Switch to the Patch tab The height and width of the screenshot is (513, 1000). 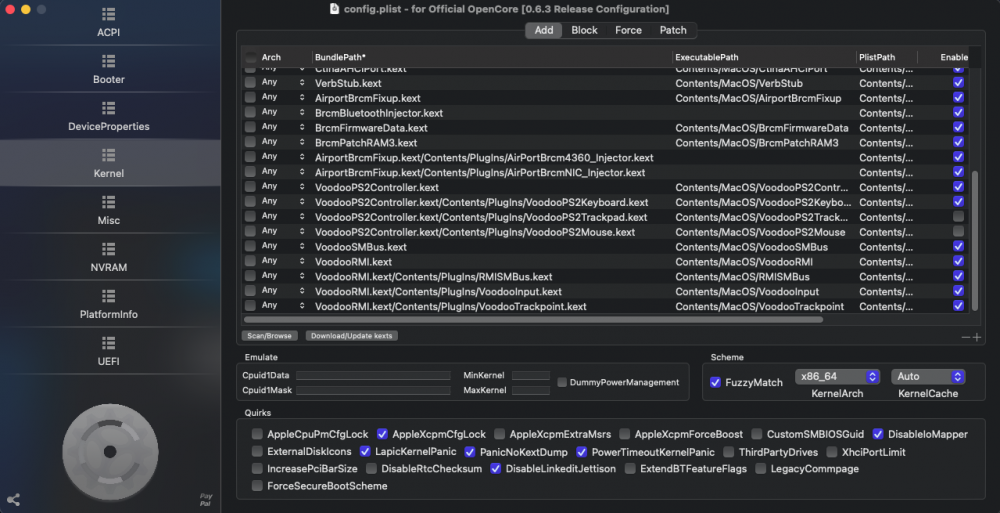coord(673,30)
